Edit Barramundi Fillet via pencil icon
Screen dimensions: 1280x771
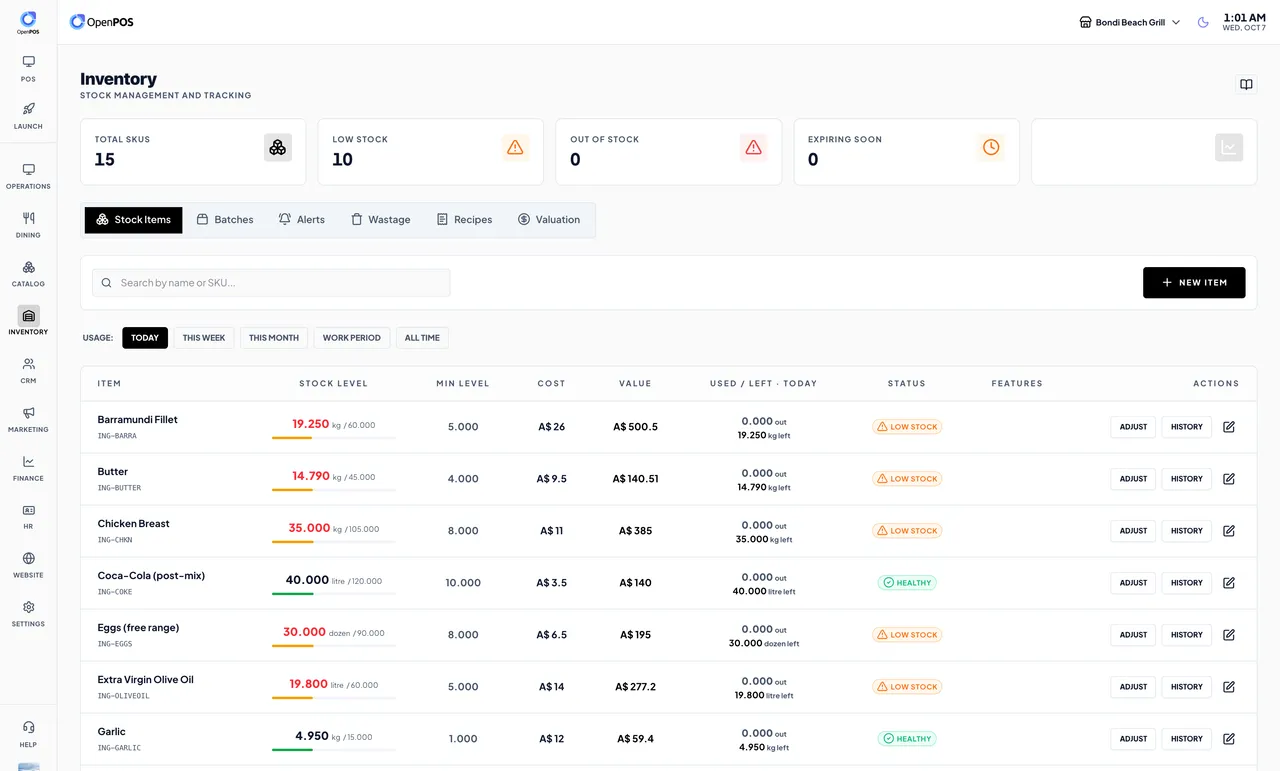pos(1229,427)
